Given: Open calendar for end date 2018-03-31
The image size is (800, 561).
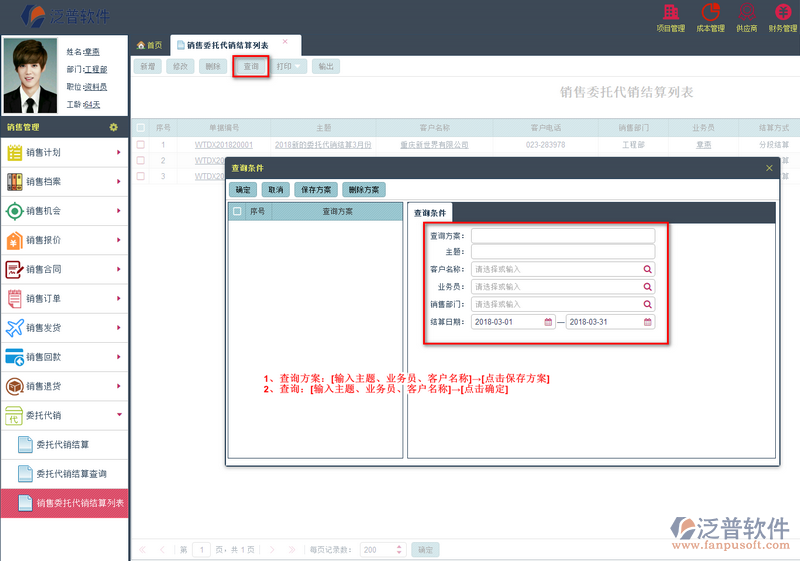Looking at the screenshot, I should pyautogui.click(x=647, y=322).
